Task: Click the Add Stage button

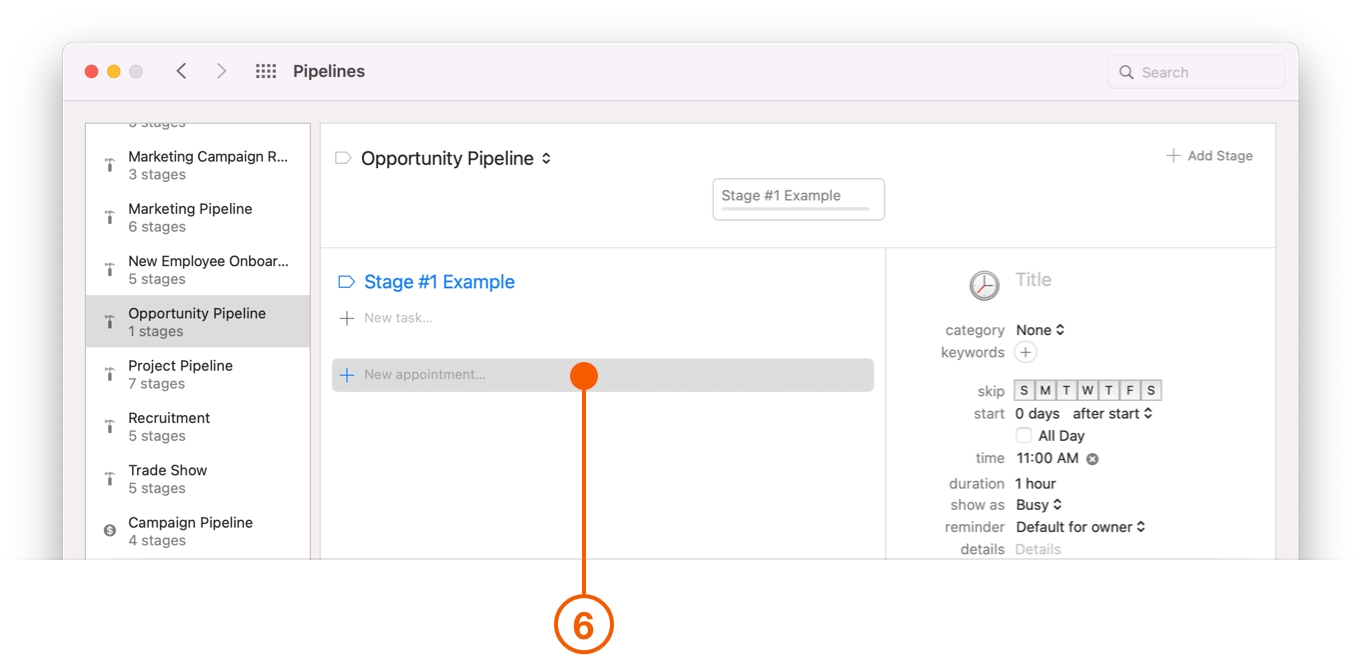Action: point(1209,155)
